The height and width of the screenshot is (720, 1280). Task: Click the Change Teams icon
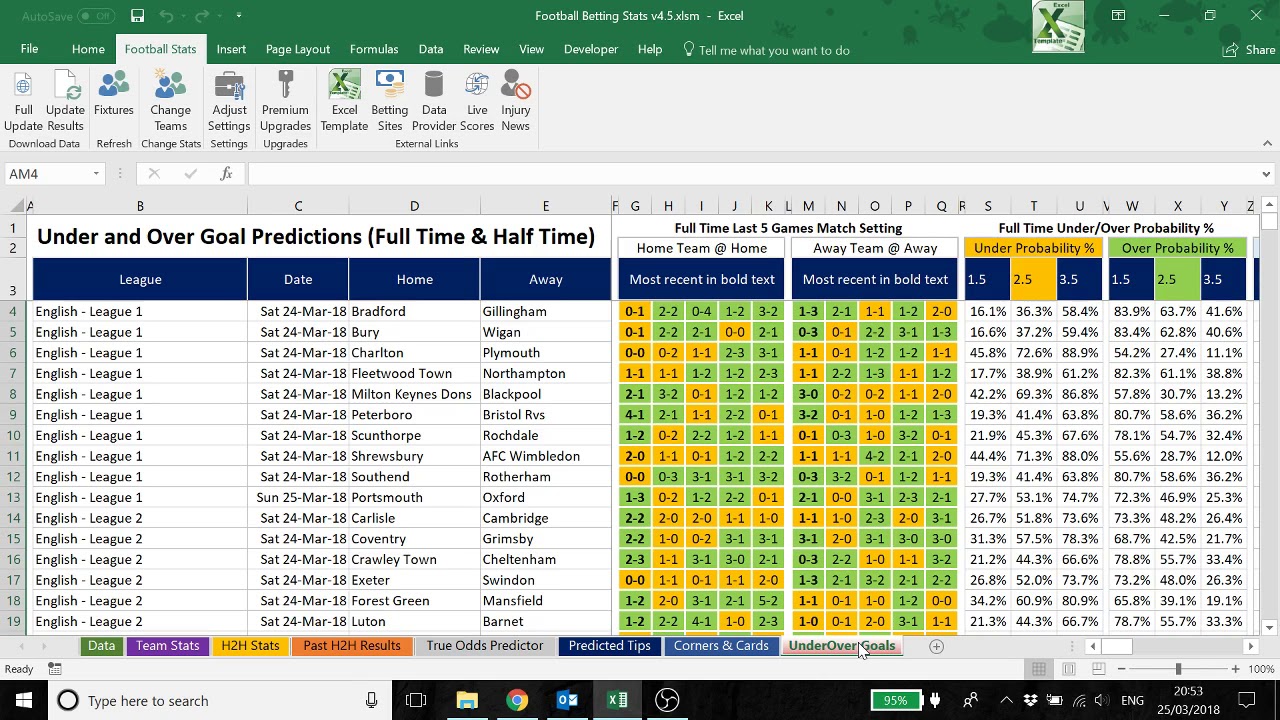[x=170, y=102]
